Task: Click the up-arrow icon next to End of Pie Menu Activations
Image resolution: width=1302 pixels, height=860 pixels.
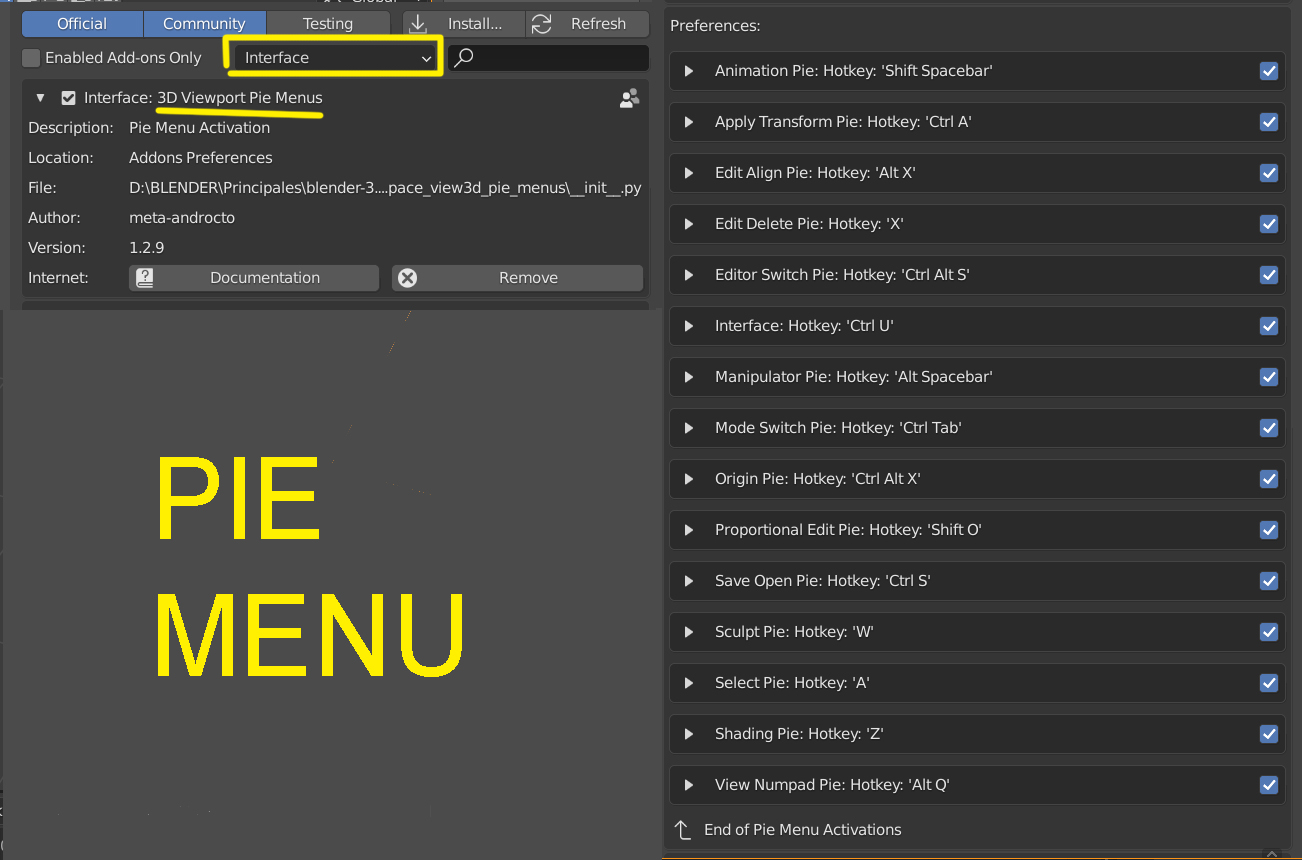Action: click(x=683, y=829)
